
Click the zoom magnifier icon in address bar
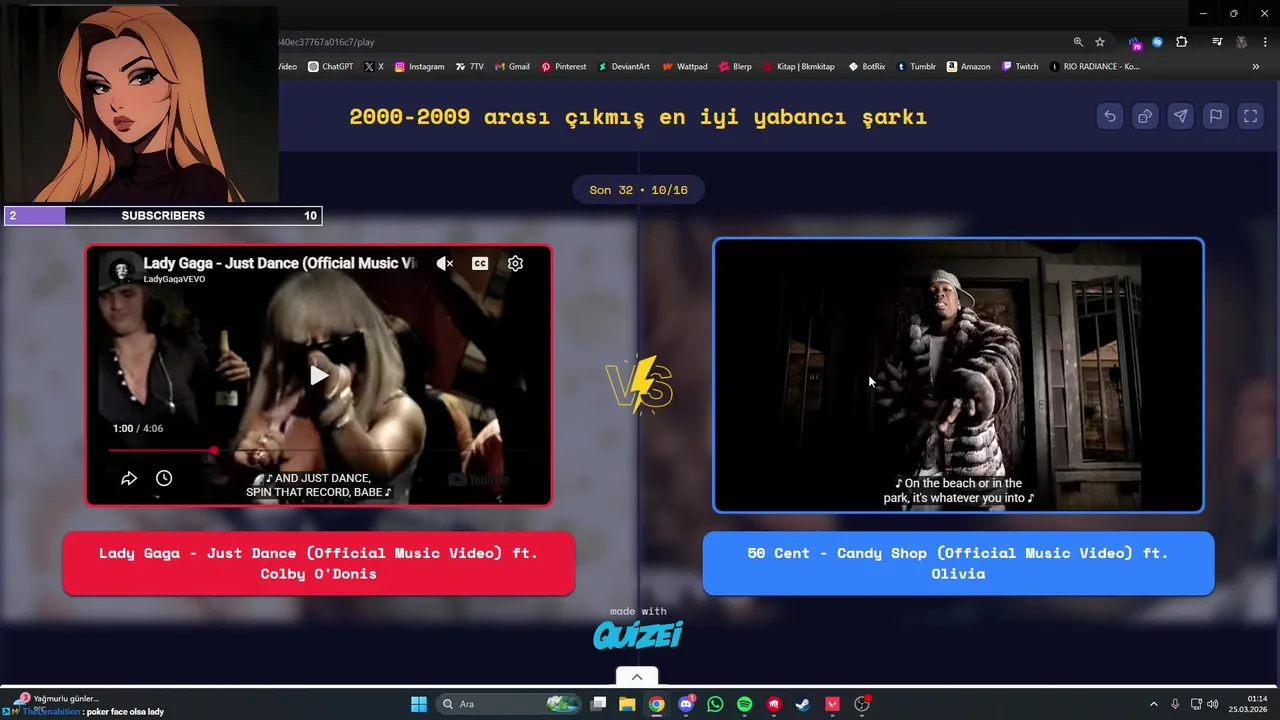(1078, 42)
